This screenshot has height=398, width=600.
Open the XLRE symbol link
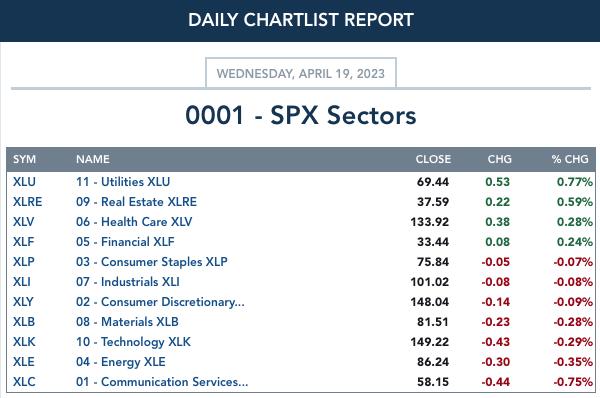tap(28, 202)
